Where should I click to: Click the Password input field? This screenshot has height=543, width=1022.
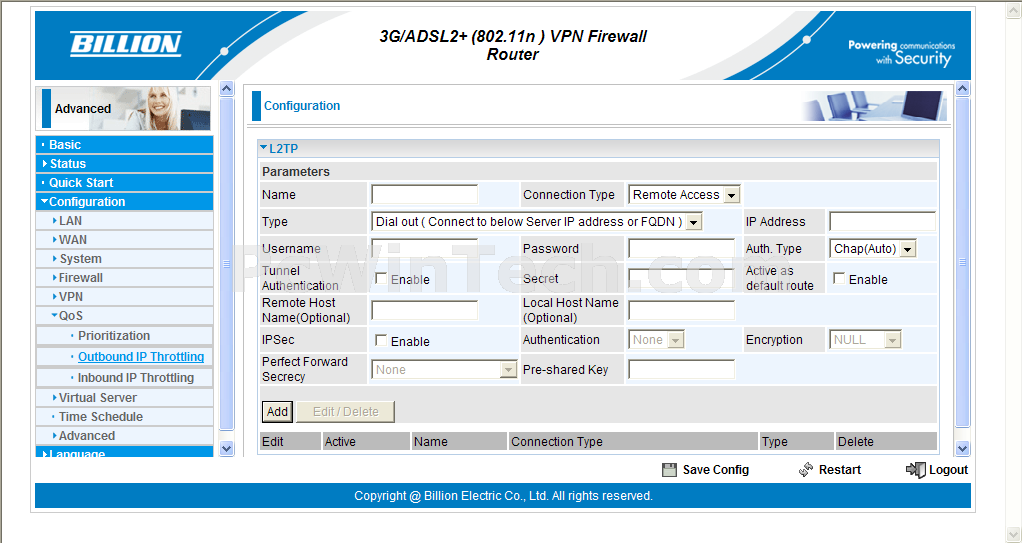681,248
